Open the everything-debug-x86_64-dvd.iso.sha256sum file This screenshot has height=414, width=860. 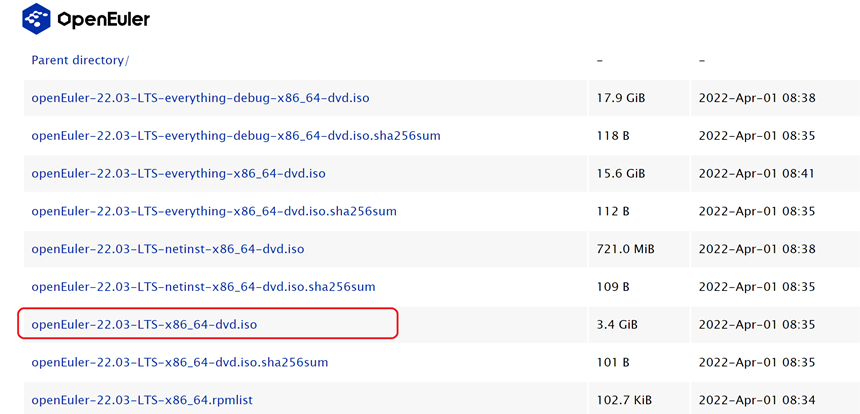pyautogui.click(x=236, y=135)
